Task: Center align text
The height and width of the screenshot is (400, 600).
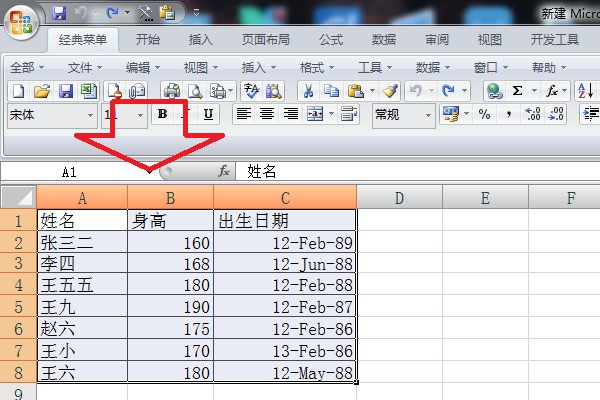Action: (x=267, y=114)
